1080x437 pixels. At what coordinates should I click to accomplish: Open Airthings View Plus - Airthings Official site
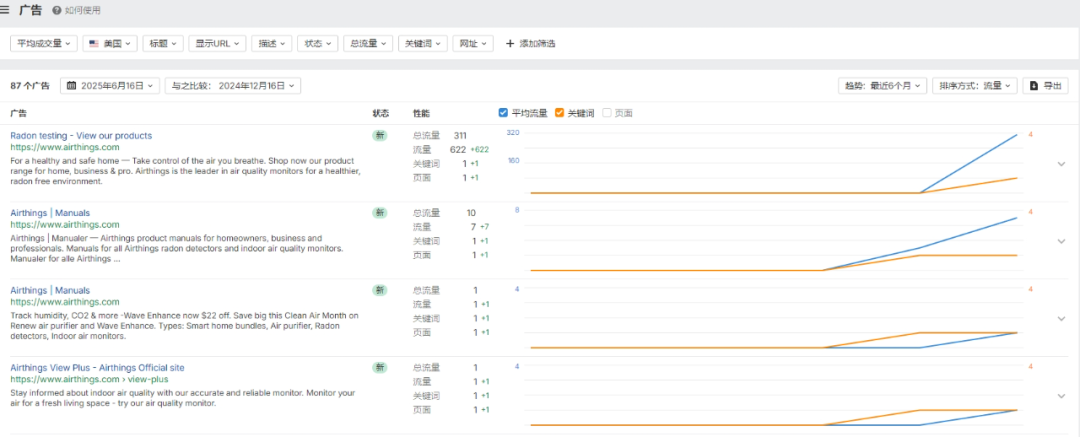pyautogui.click(x=97, y=368)
